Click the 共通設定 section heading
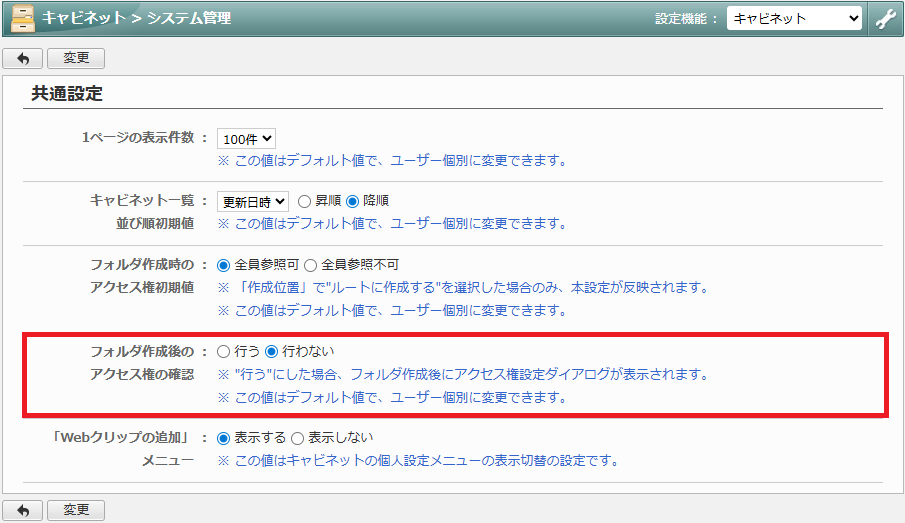 click(67, 94)
